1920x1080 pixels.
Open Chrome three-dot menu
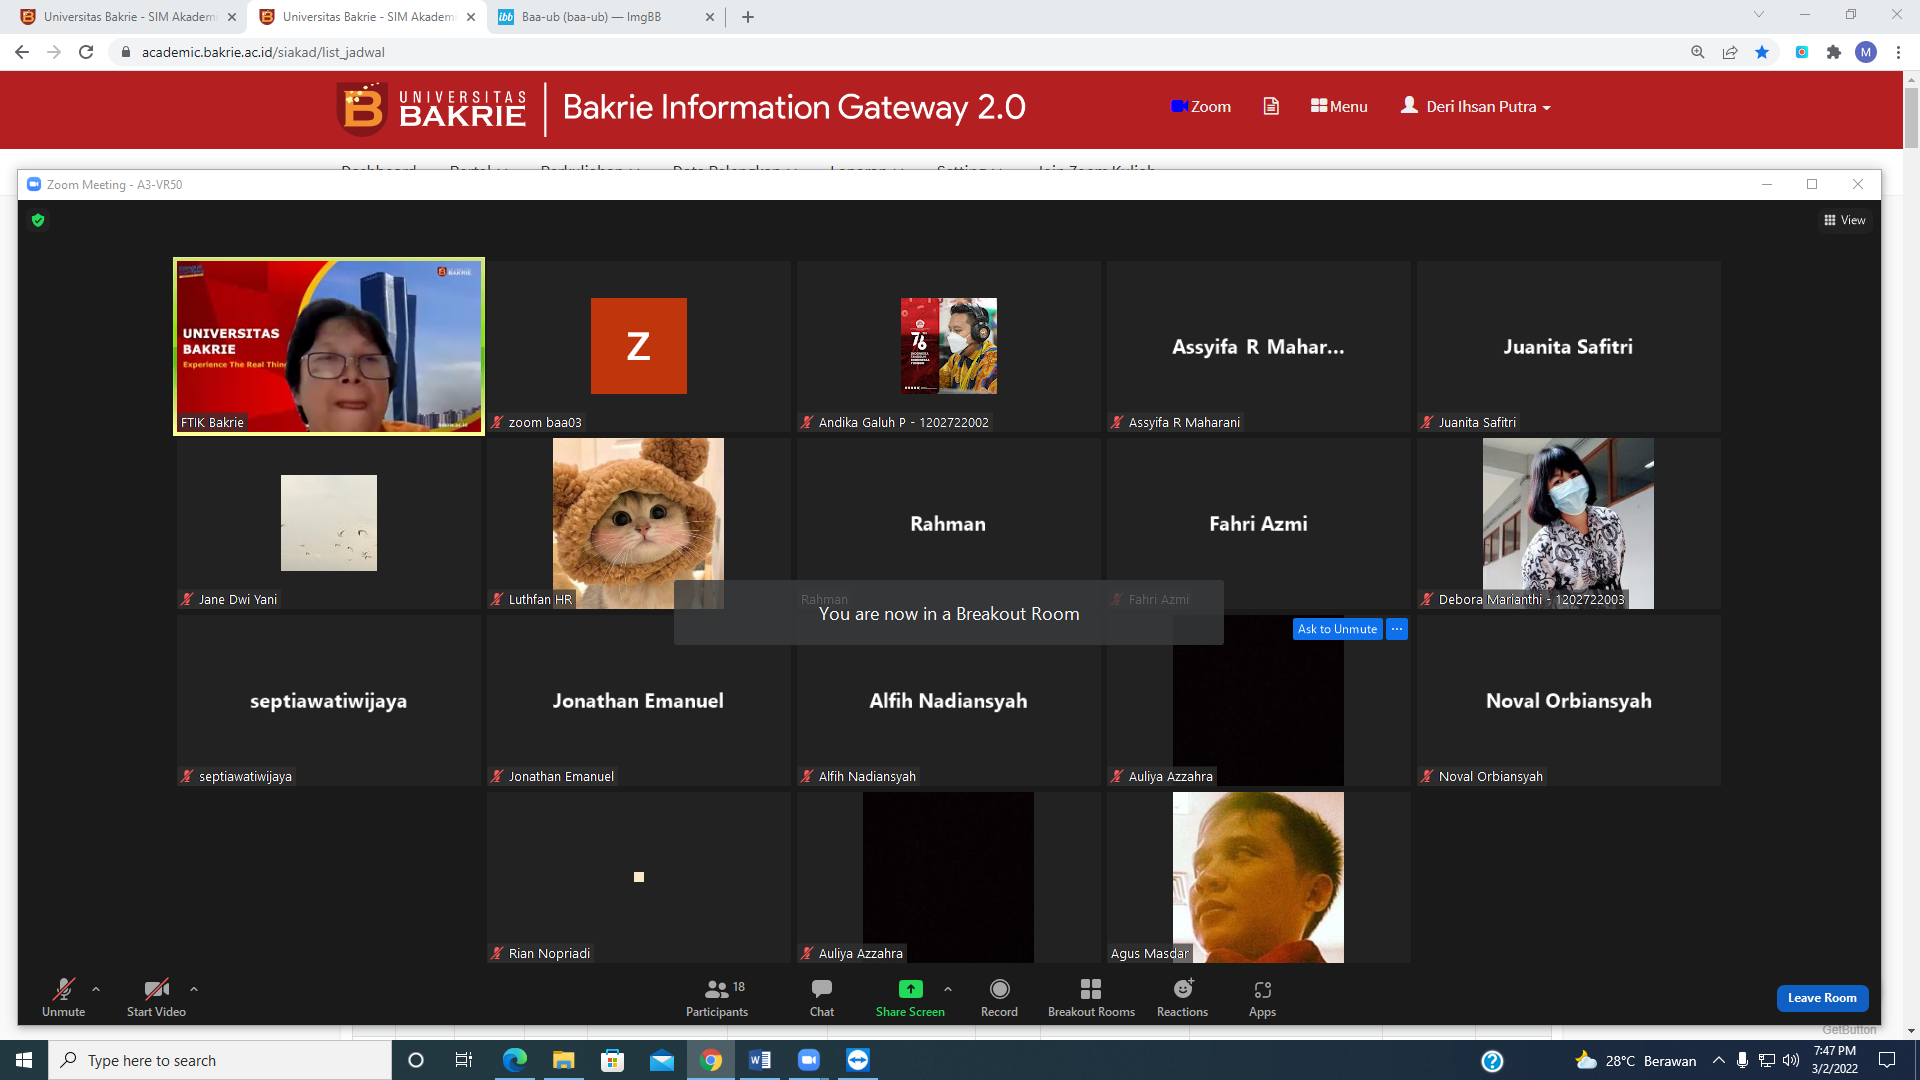(1898, 52)
